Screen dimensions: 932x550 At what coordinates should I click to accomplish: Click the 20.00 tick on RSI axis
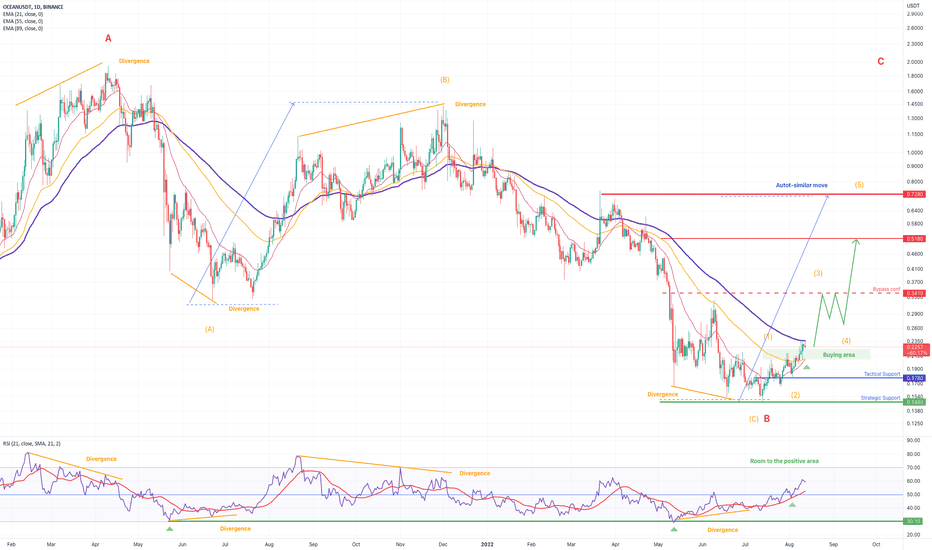(913, 535)
